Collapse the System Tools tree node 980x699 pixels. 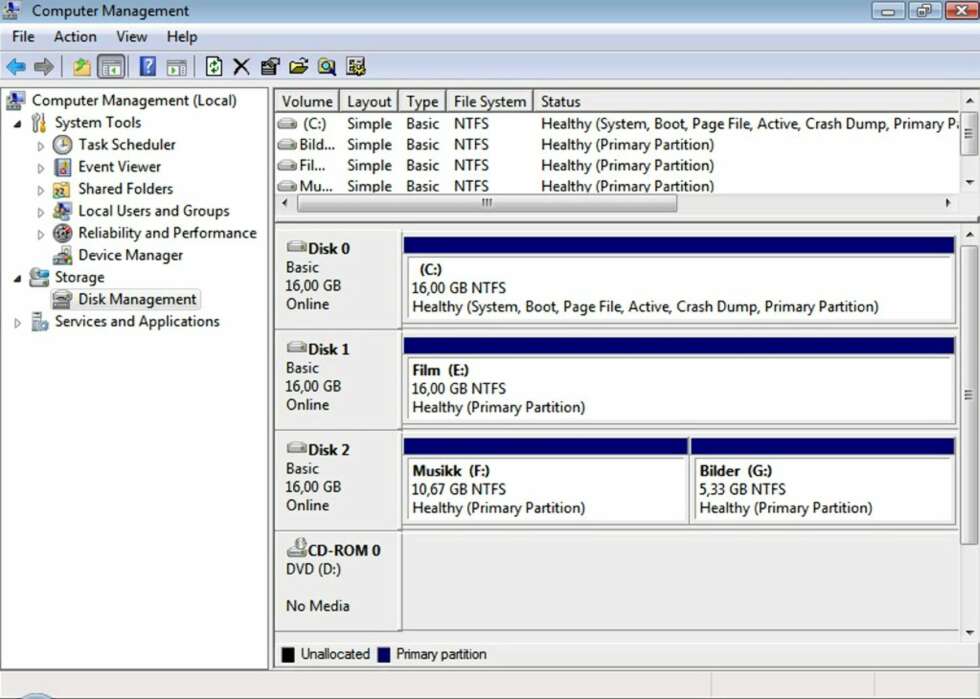coord(18,124)
